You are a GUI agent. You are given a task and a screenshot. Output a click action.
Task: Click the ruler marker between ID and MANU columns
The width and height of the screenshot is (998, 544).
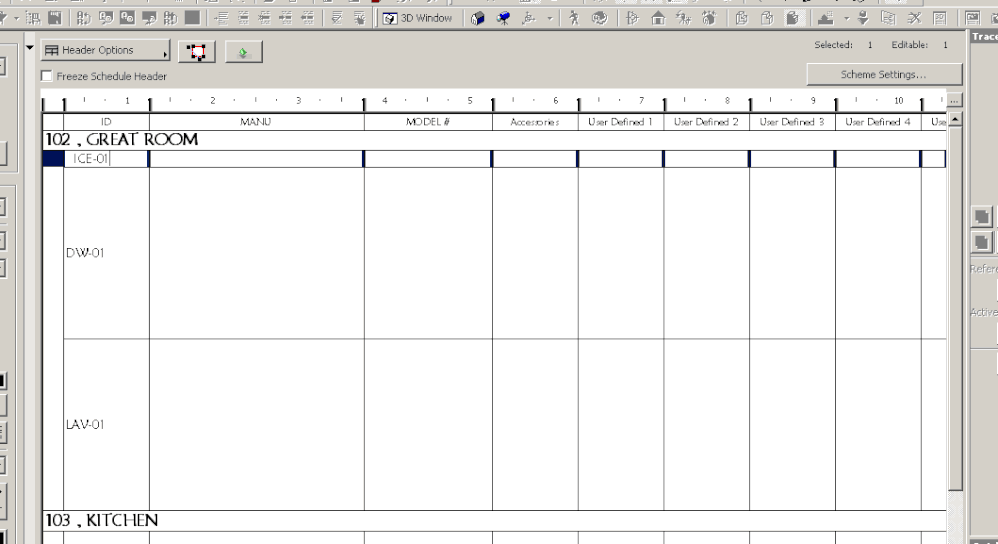[x=150, y=104]
